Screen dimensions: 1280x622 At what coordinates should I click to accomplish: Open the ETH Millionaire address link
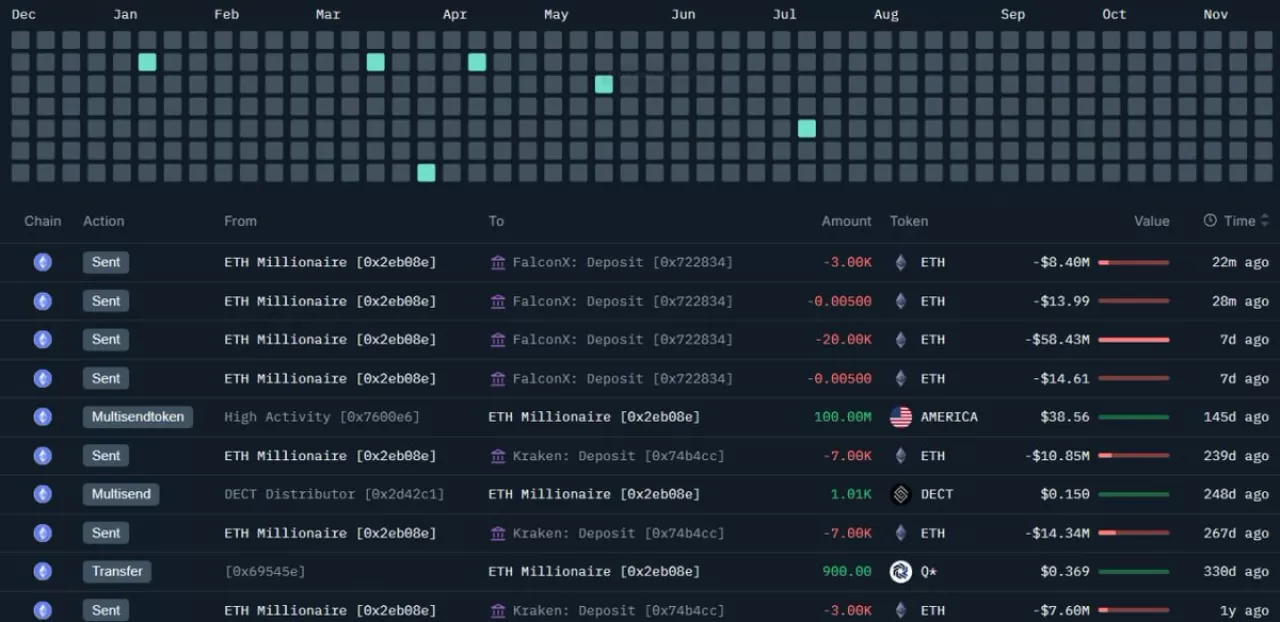pos(330,262)
